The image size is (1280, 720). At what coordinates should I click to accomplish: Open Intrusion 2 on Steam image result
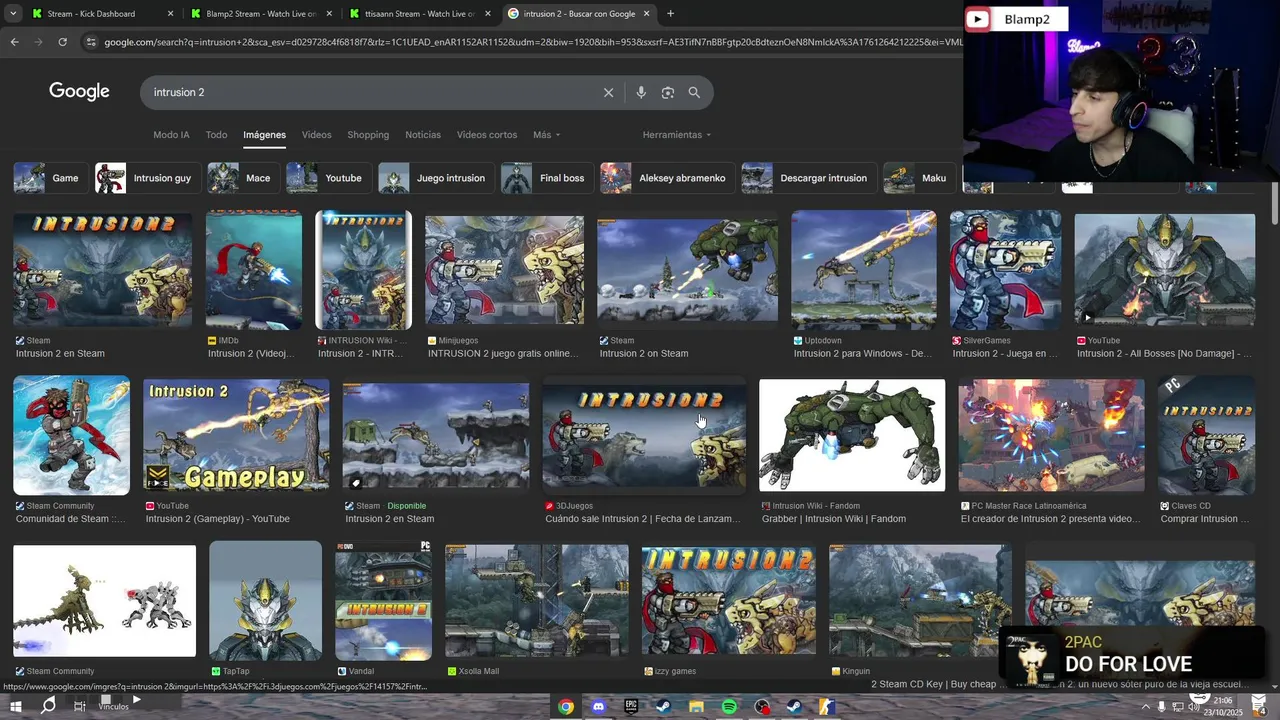(687, 270)
